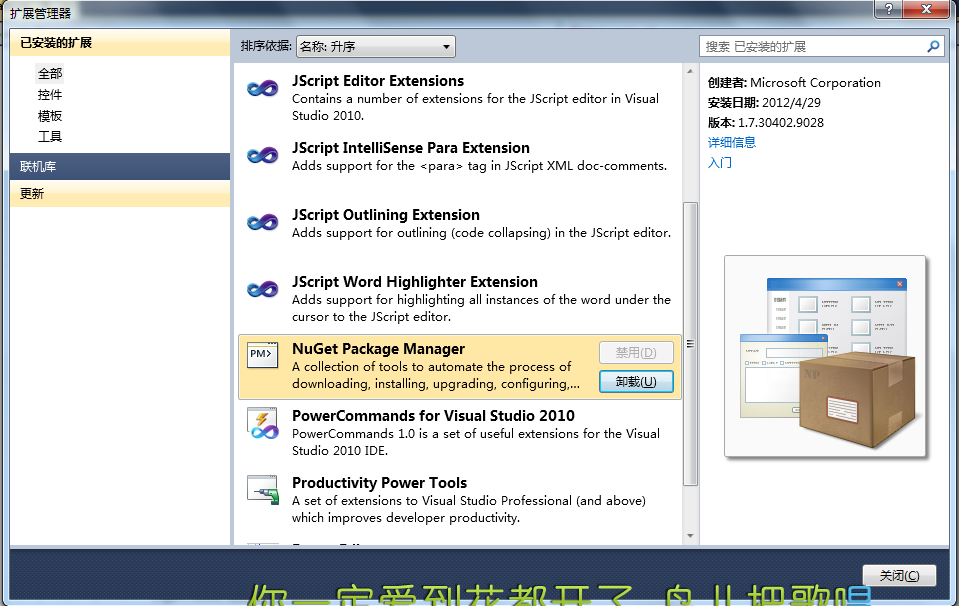Image resolution: width=959 pixels, height=606 pixels.
Task: Click the extension list scrollbar thumb
Action: [690, 344]
